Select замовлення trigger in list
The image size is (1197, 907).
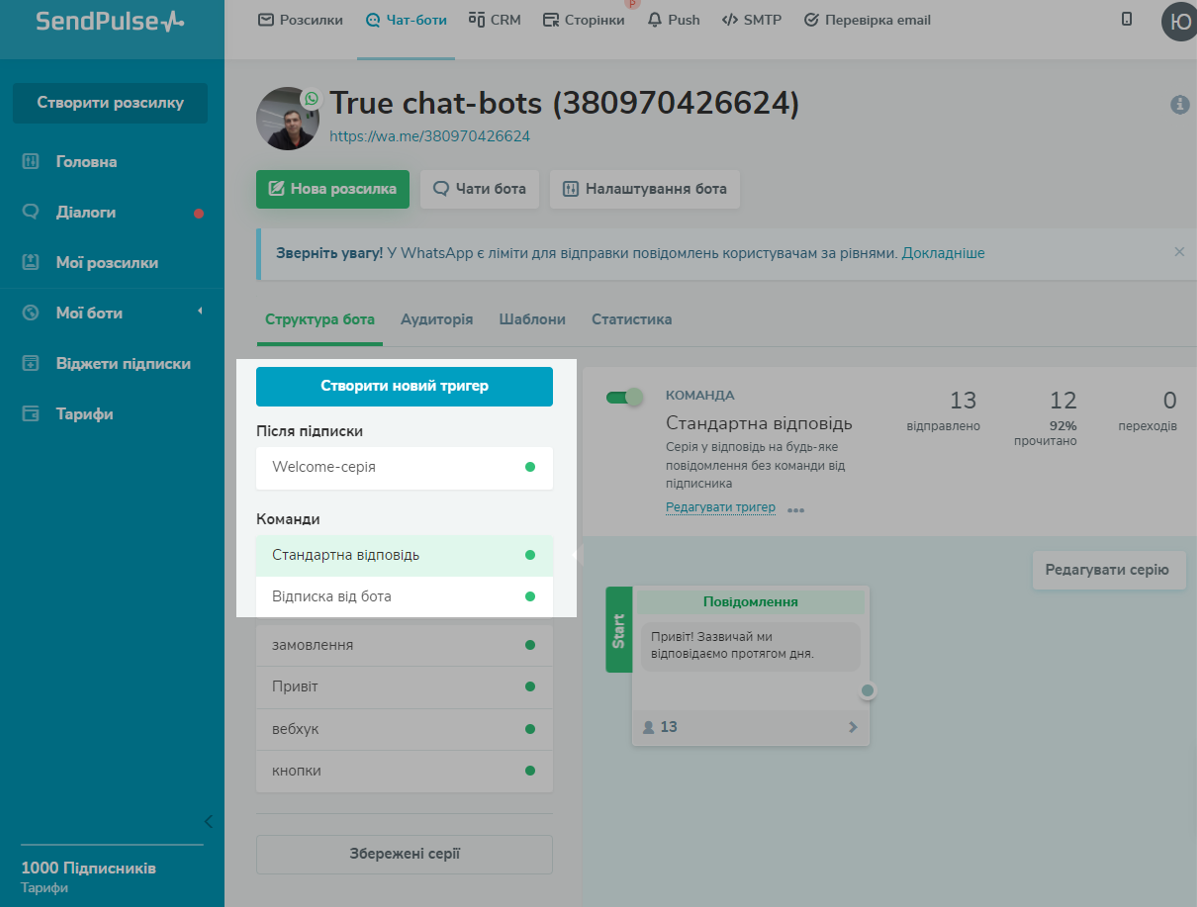click(404, 645)
